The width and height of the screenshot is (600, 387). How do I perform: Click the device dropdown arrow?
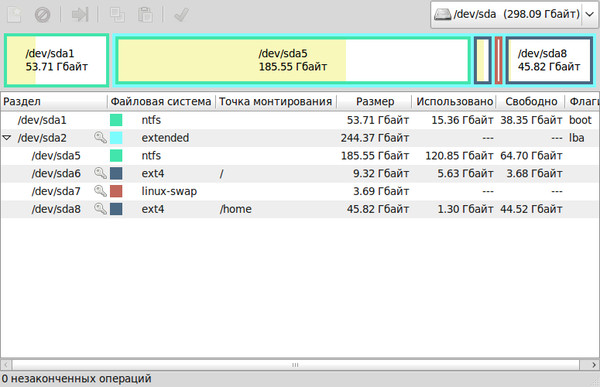[x=590, y=15]
